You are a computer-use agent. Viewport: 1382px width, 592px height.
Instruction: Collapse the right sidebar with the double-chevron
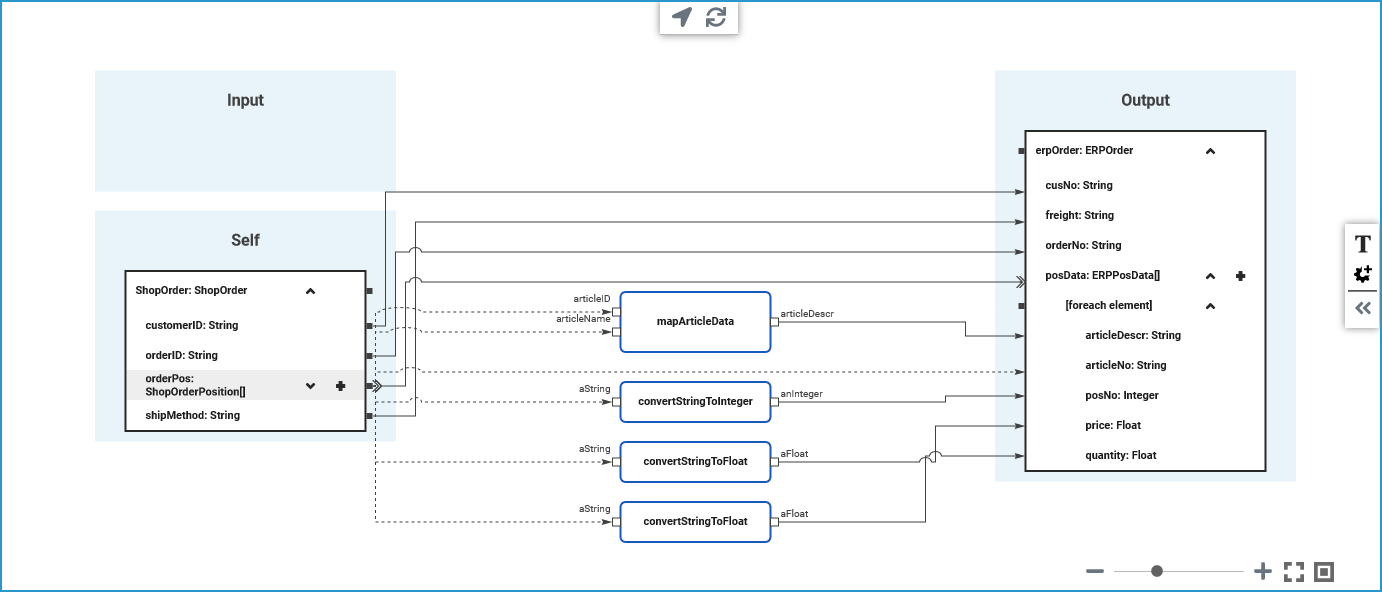1362,308
